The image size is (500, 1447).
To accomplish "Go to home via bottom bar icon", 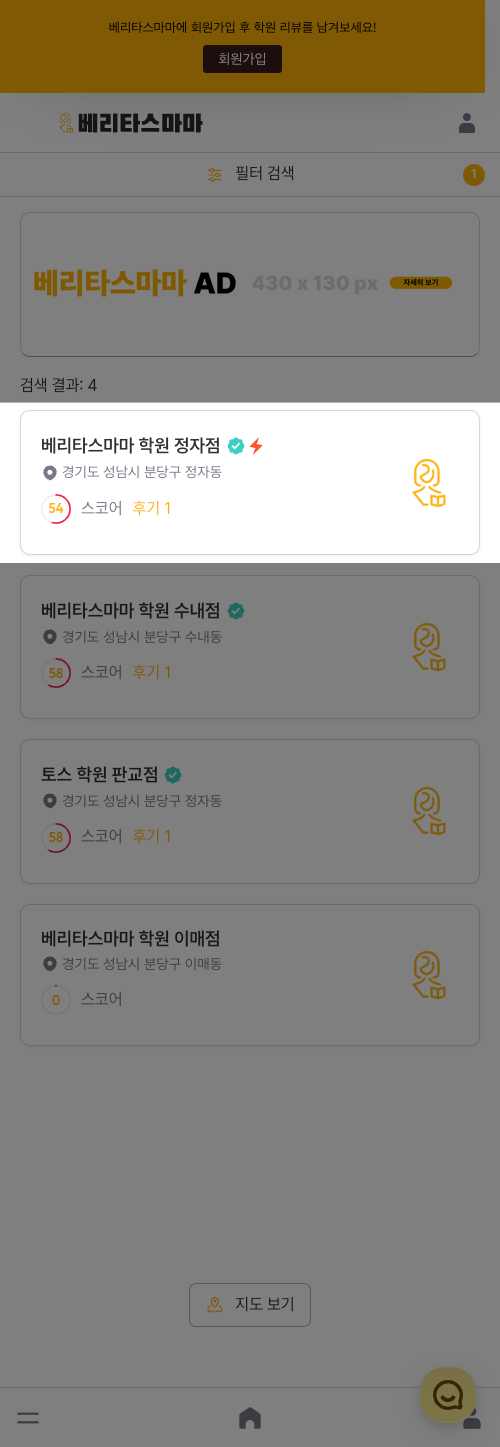I will (x=250, y=1418).
